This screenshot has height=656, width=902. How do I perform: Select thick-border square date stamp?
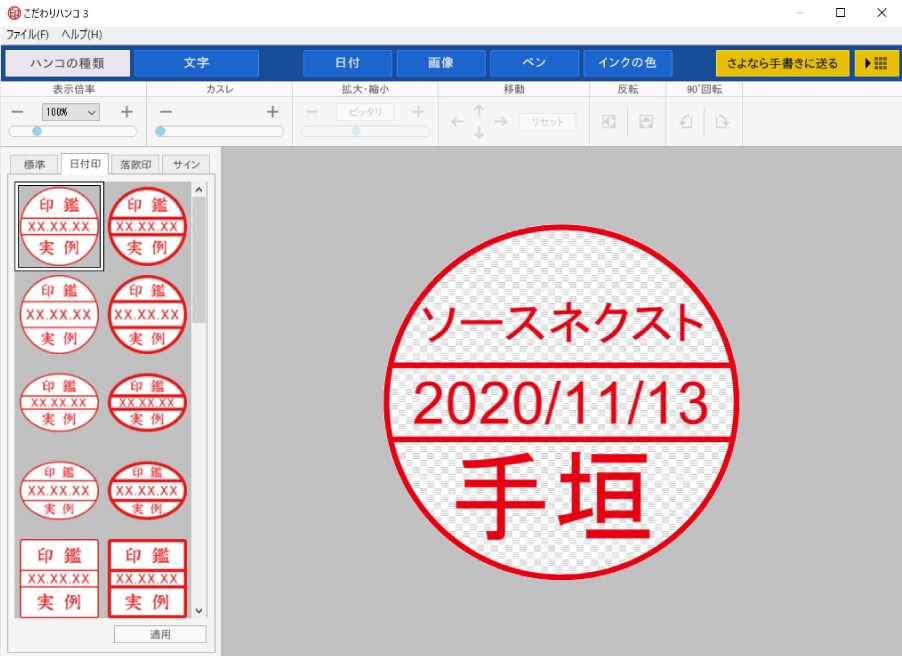click(148, 578)
